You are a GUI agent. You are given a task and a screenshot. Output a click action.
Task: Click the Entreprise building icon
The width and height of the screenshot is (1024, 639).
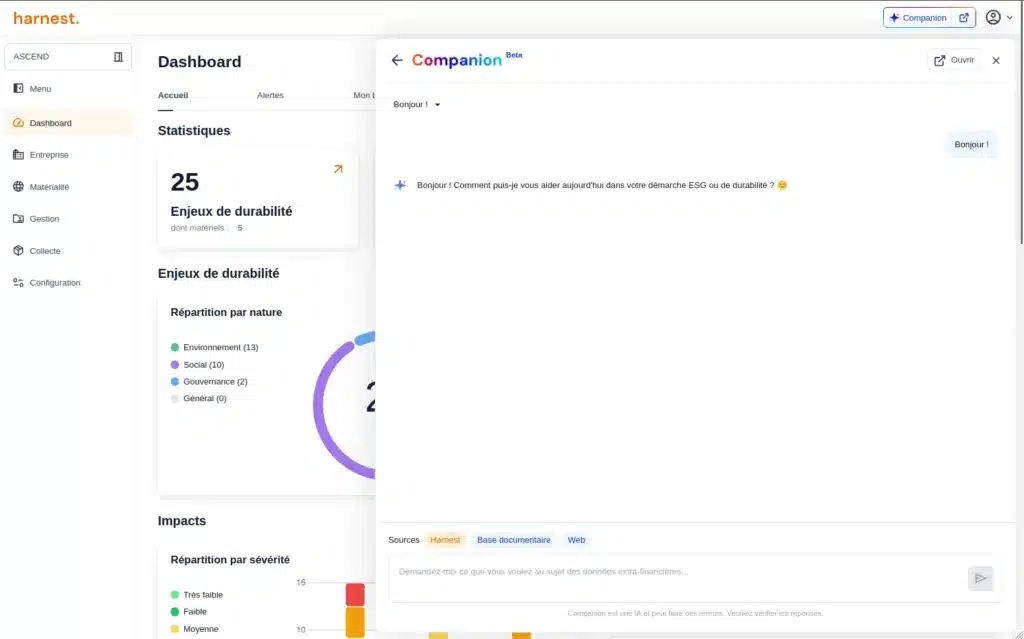coord(18,155)
